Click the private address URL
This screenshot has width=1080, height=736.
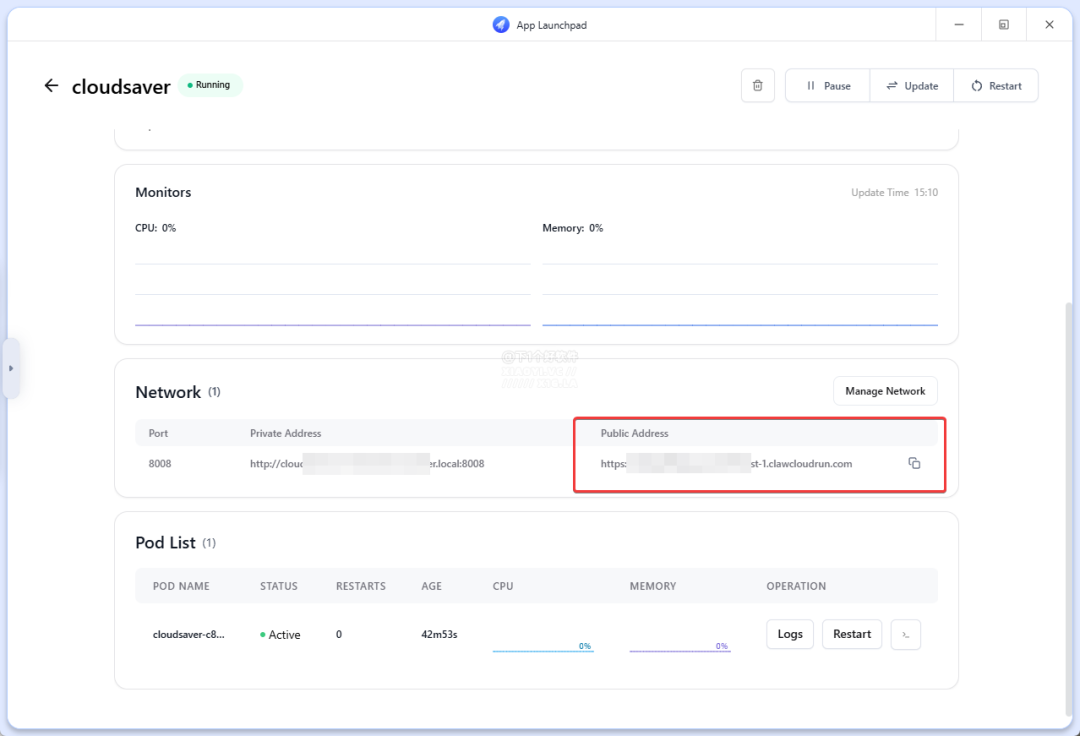pyautogui.click(x=367, y=464)
